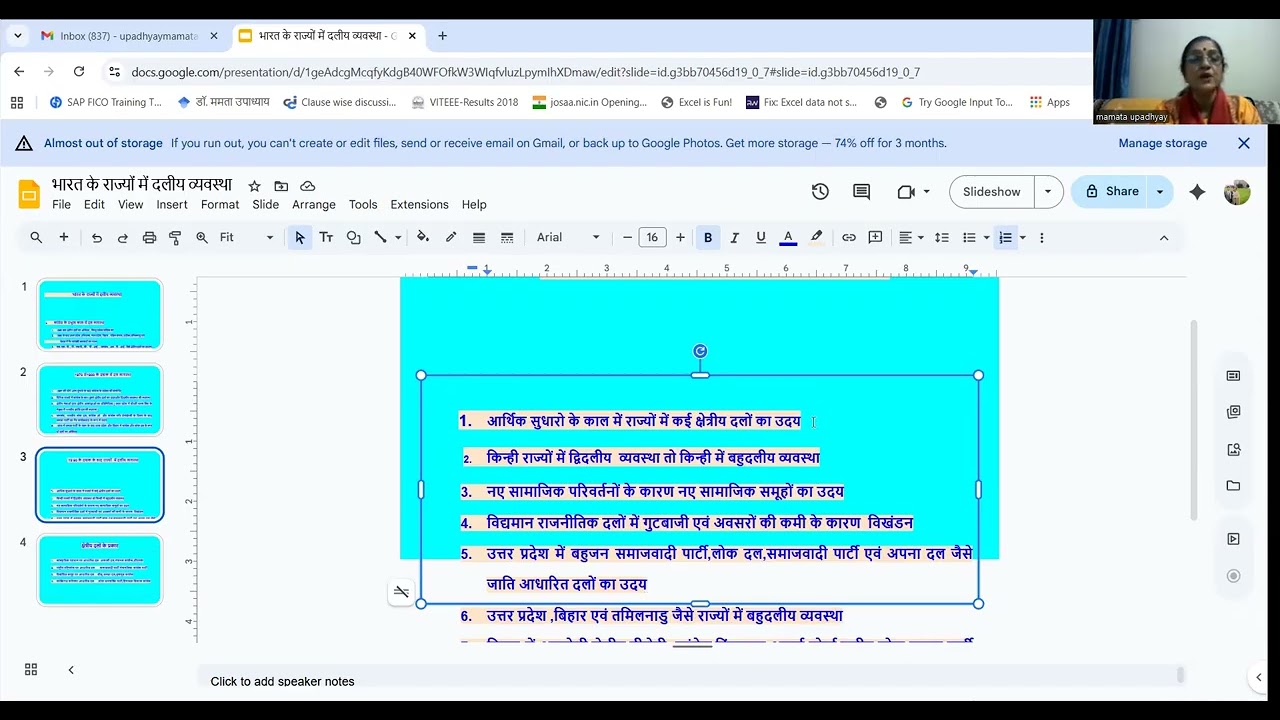The width and height of the screenshot is (1280, 720).
Task: Click the Move to folder icon
Action: 281,186
